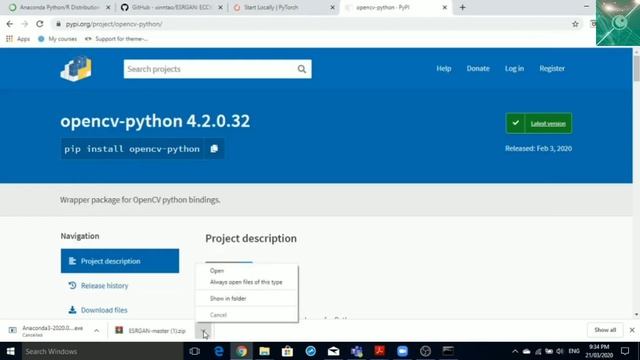640x360 pixels.
Task: Open the Windows Start menu
Action: (11, 351)
